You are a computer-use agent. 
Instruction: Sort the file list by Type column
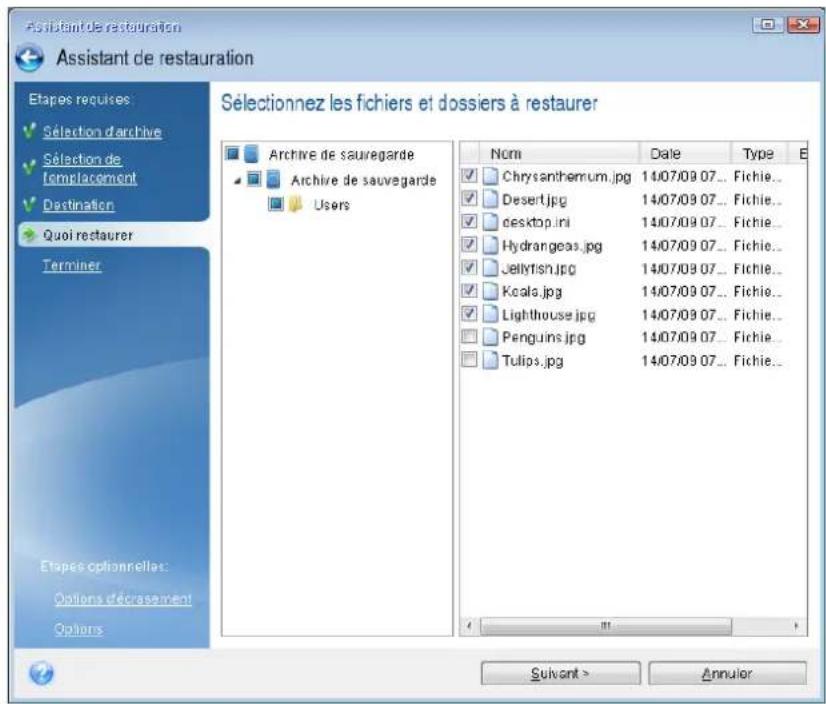[x=759, y=154]
